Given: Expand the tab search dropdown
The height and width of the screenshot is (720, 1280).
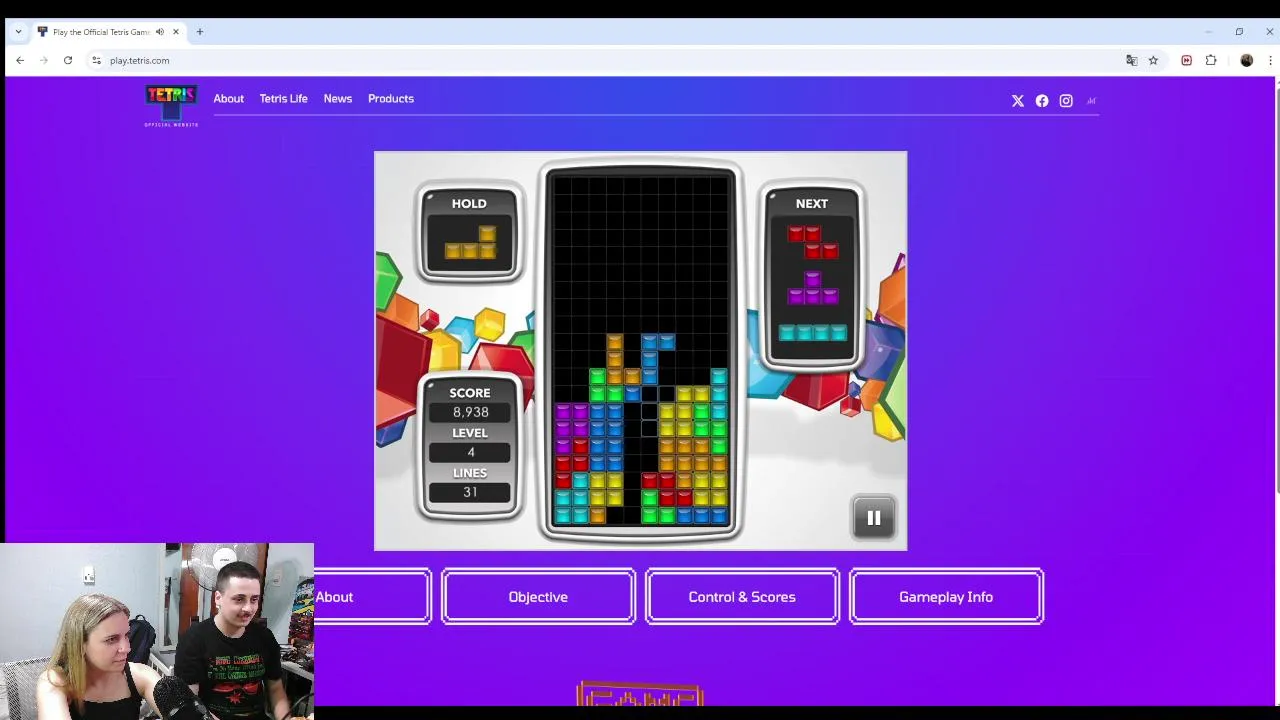Looking at the screenshot, I should pyautogui.click(x=18, y=32).
